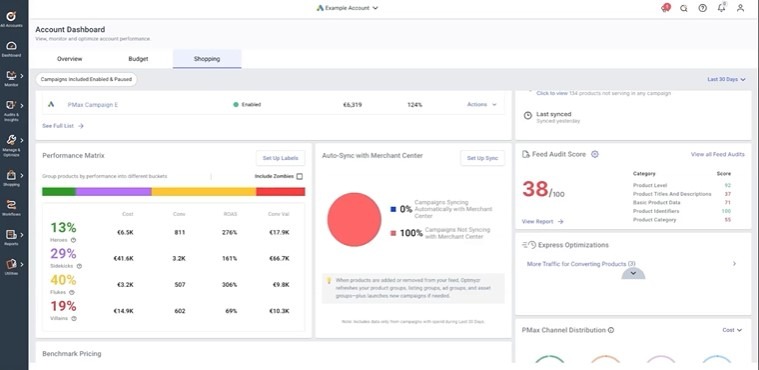759x370 pixels.
Task: Click Flukes info help icon
Action: click(x=72, y=292)
